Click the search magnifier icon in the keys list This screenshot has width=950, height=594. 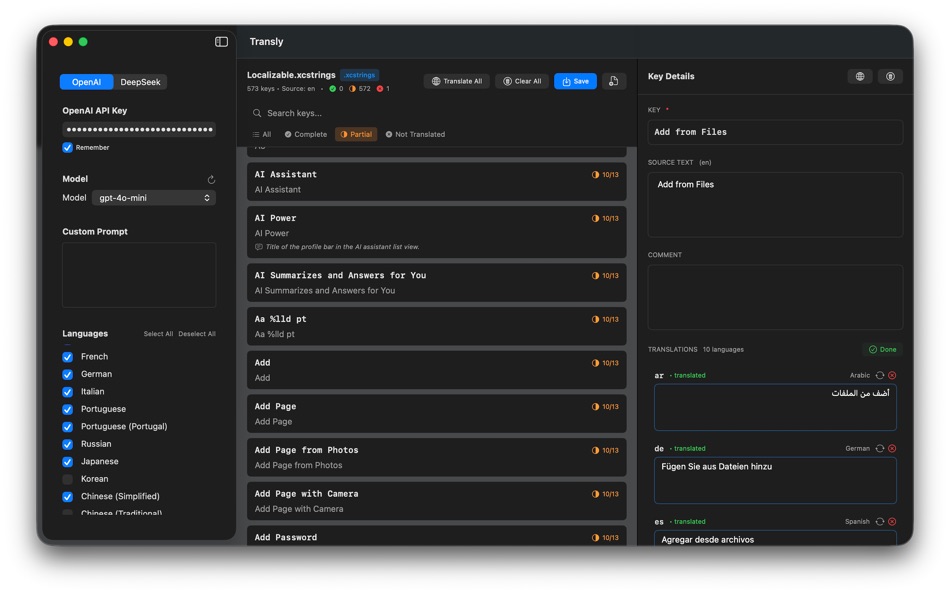tap(256, 113)
